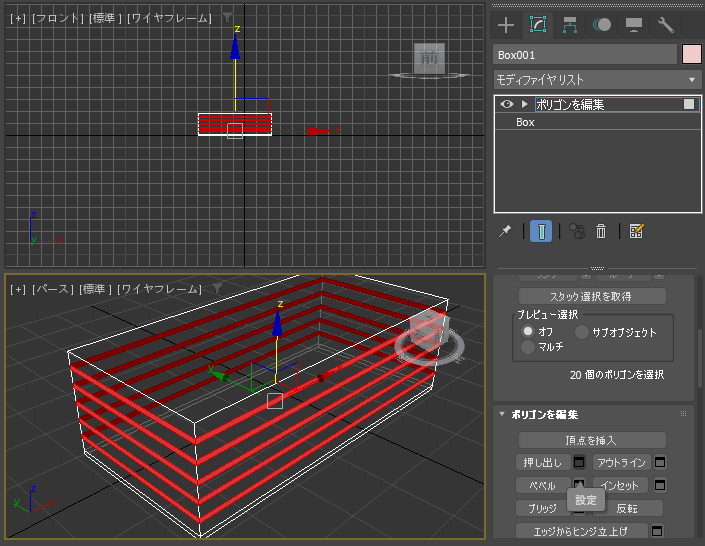The height and width of the screenshot is (546, 705).
Task: Open [標準] menu in パース viewport
Action: pyautogui.click(x=95, y=289)
